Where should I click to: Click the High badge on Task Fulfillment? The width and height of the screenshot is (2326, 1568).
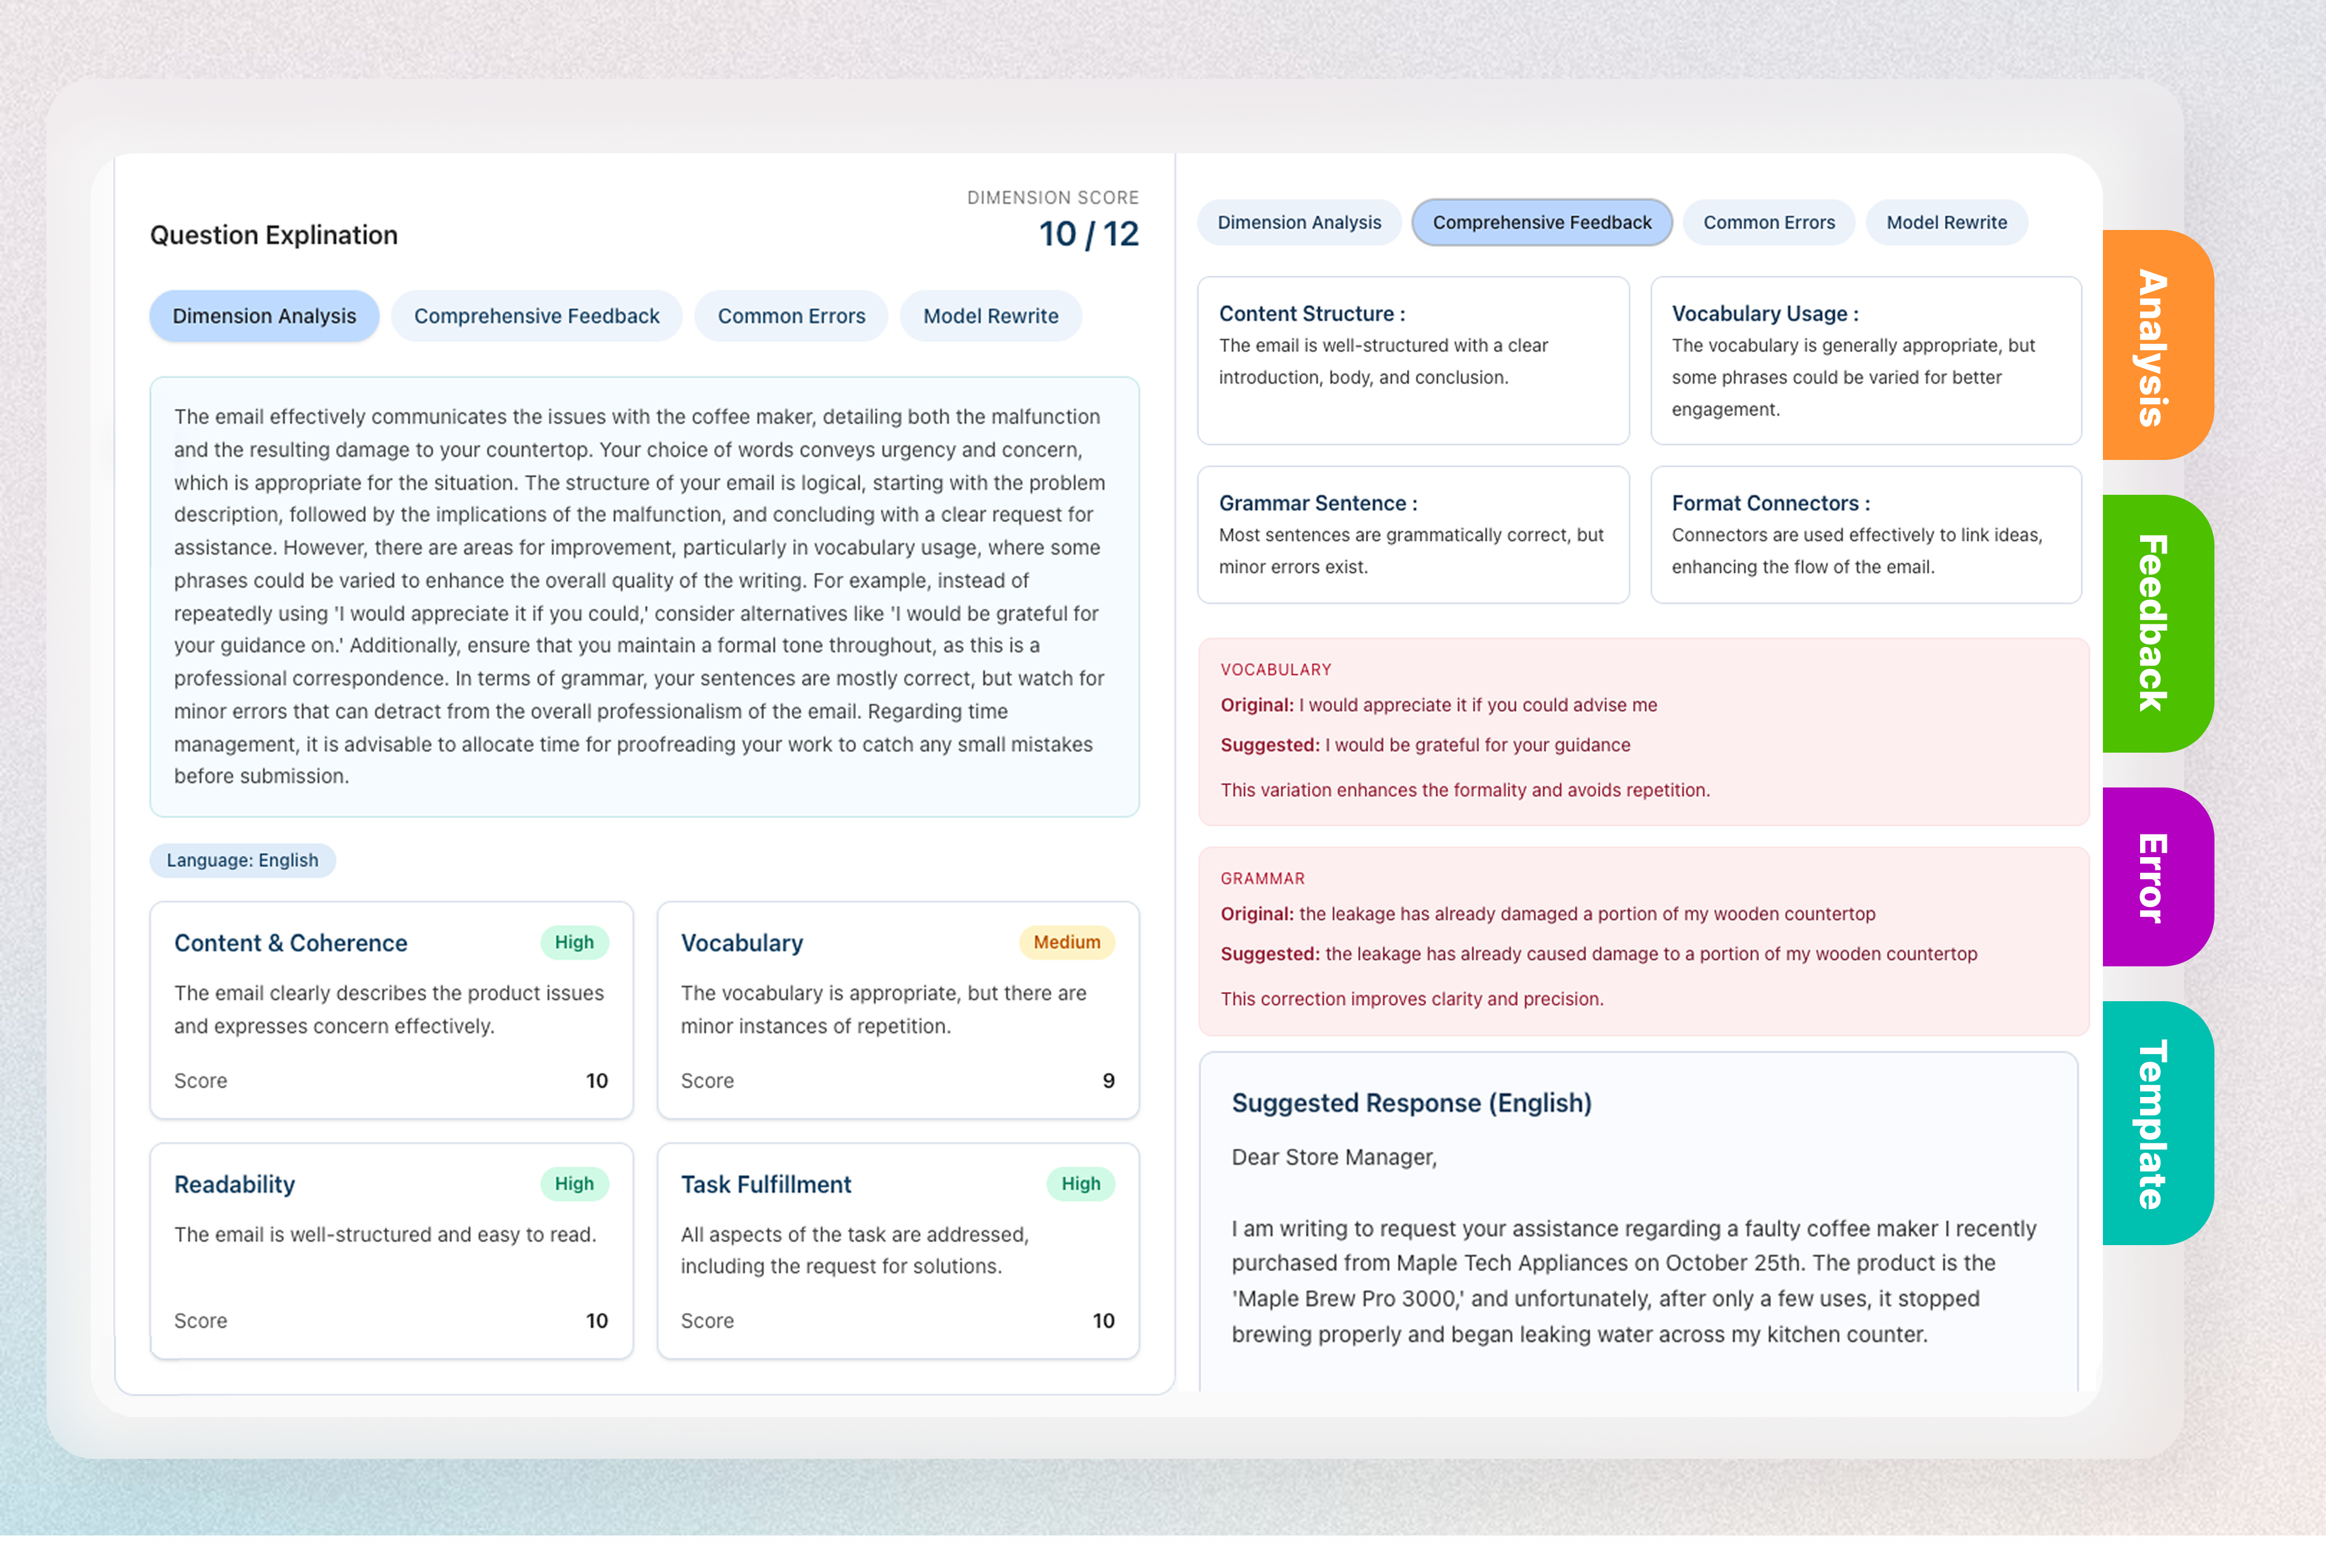[1080, 1183]
